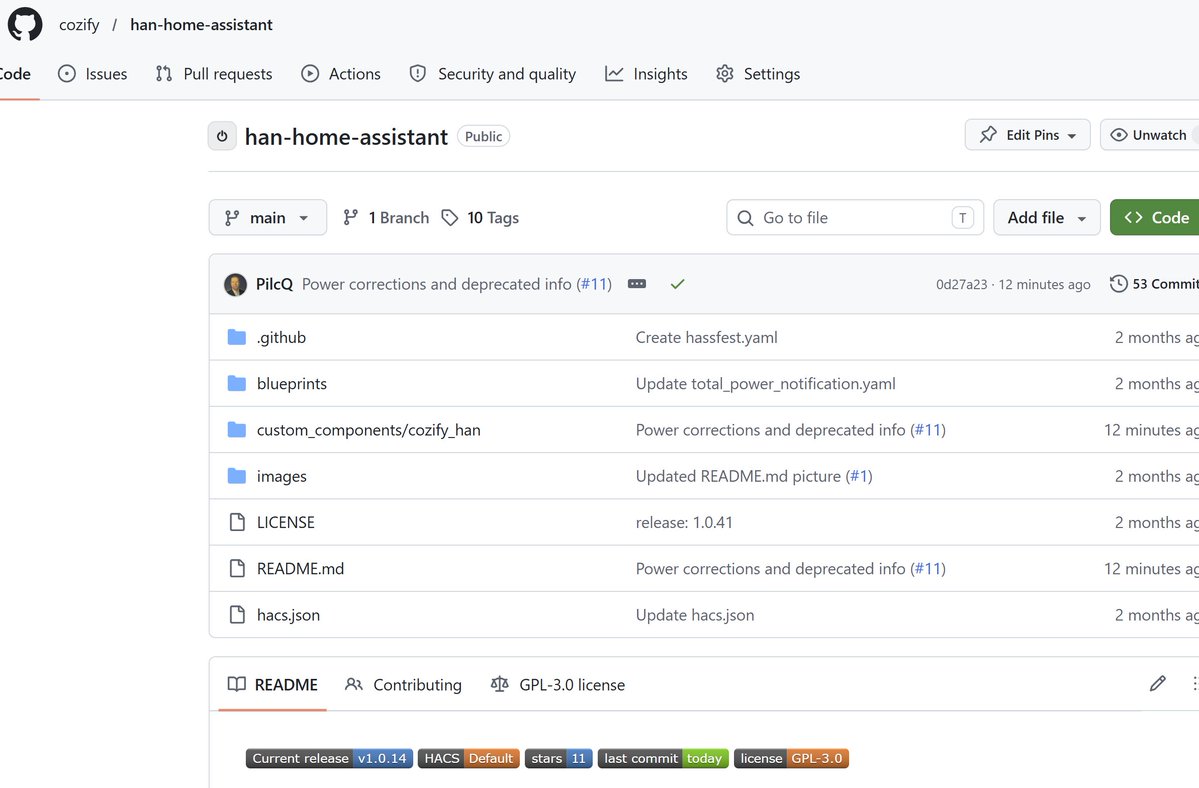Click the repository power avatar icon
Image resolution: width=1199 pixels, height=788 pixels.
[222, 136]
